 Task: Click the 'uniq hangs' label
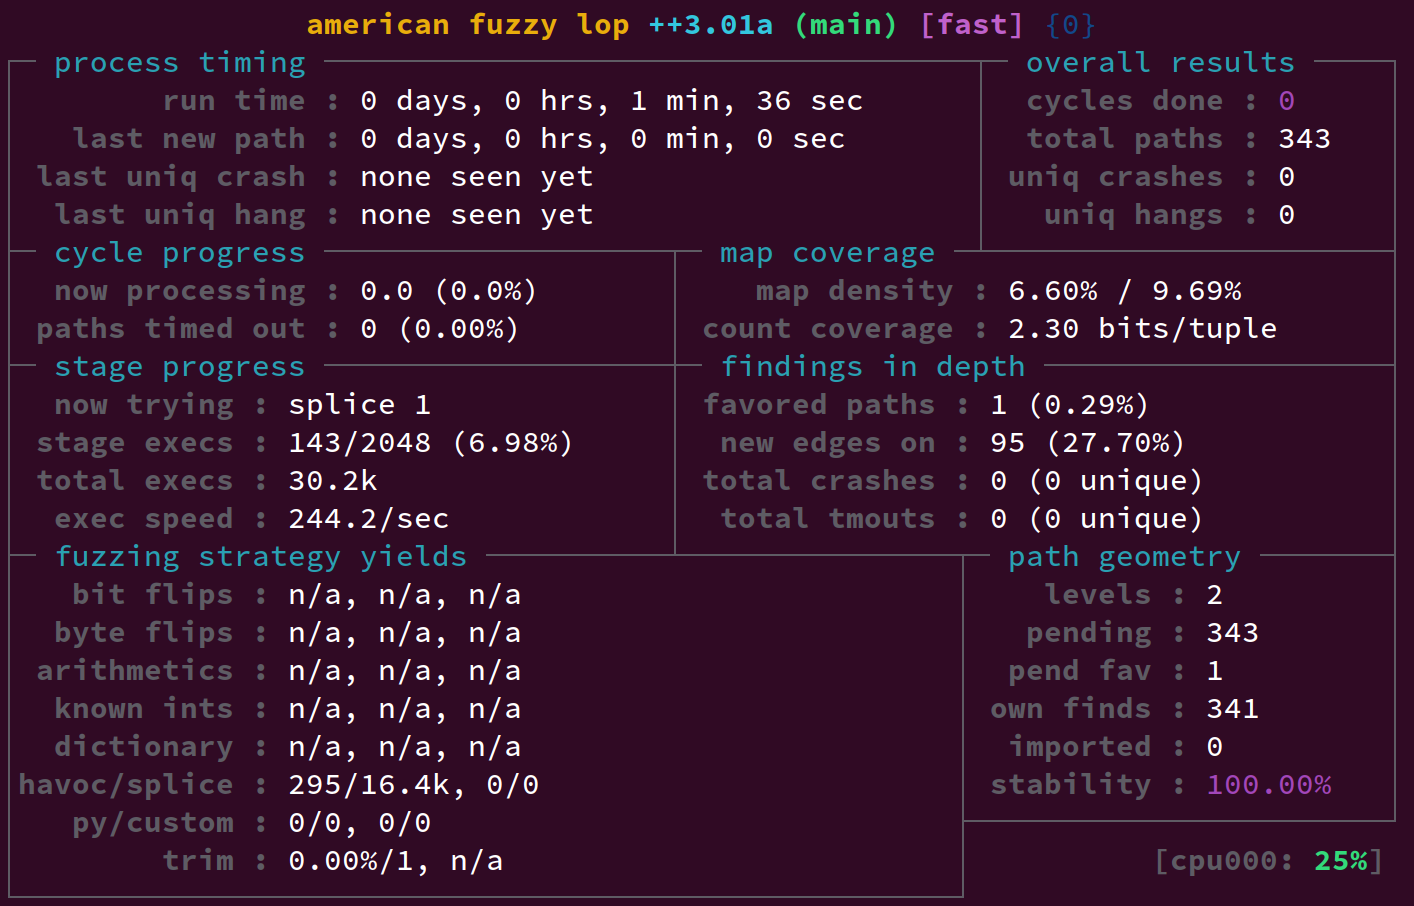point(1134,215)
